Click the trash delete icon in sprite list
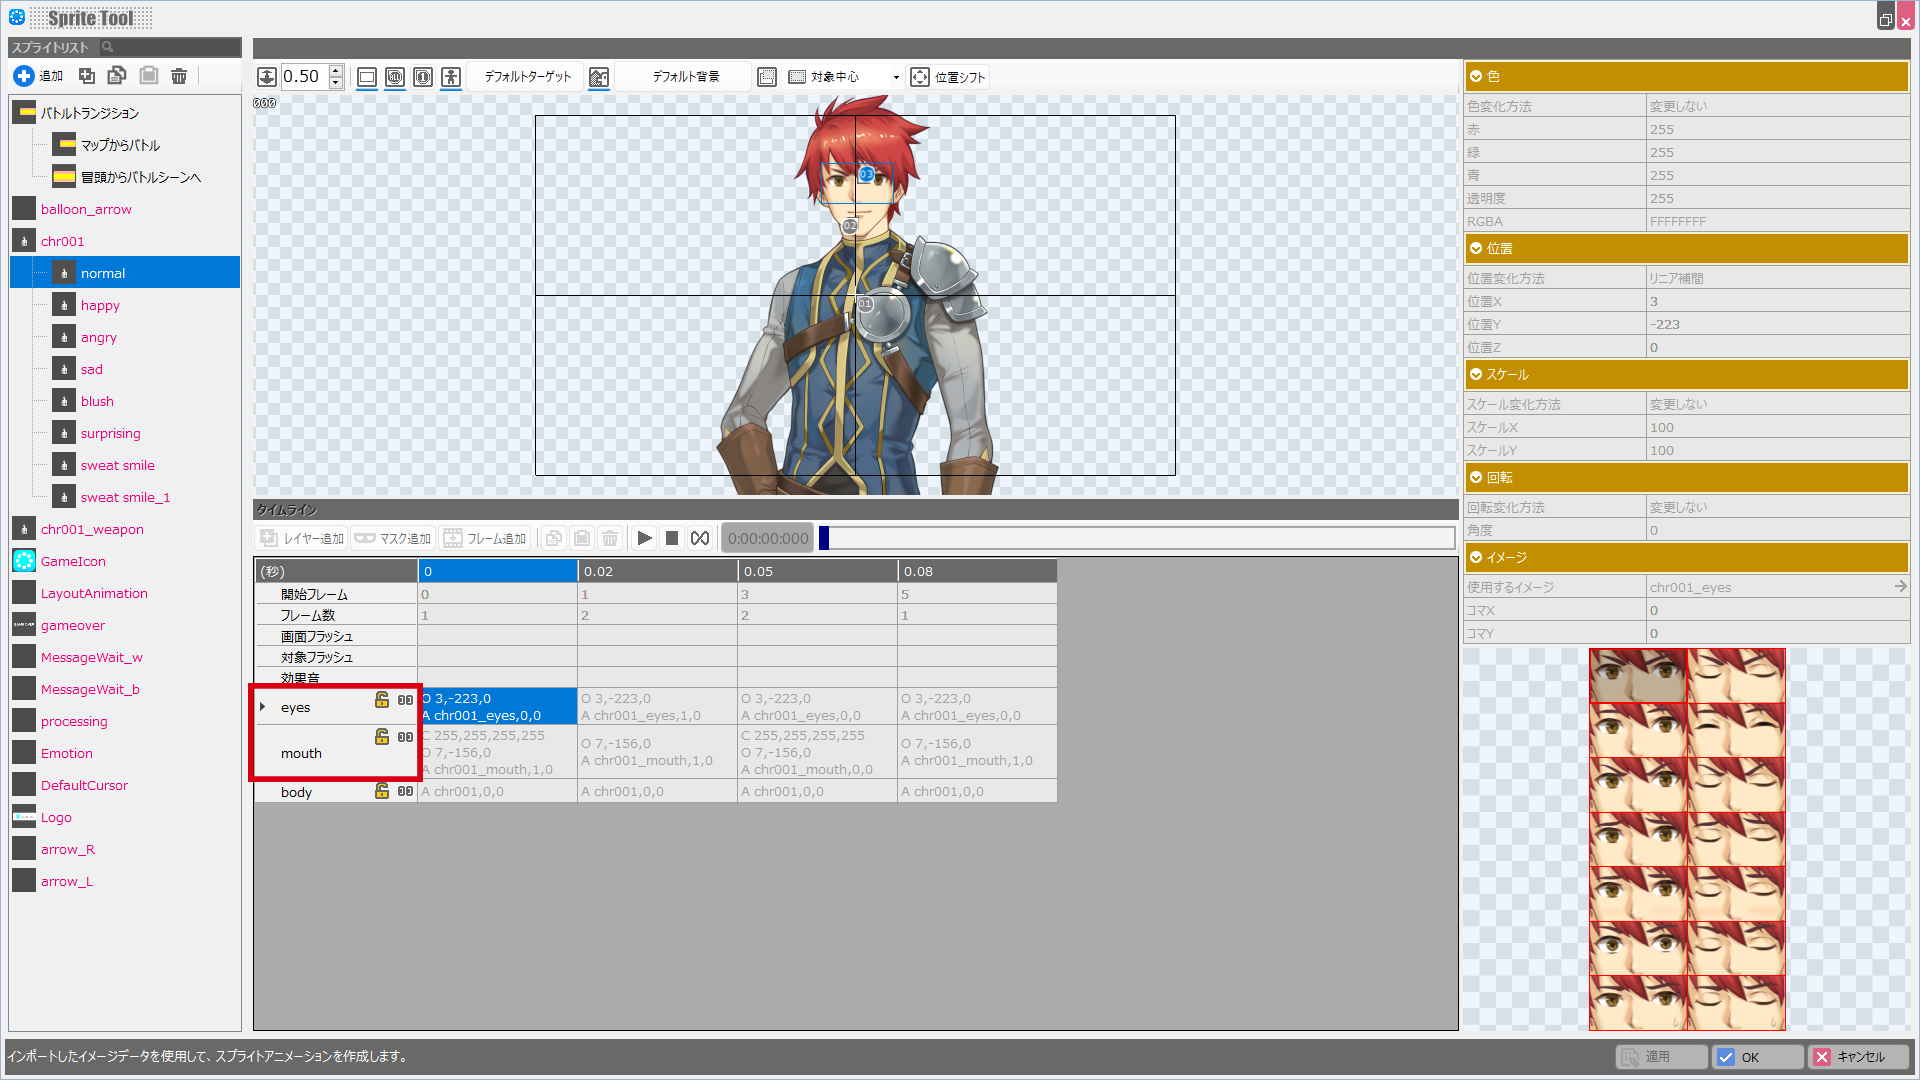 [x=179, y=76]
